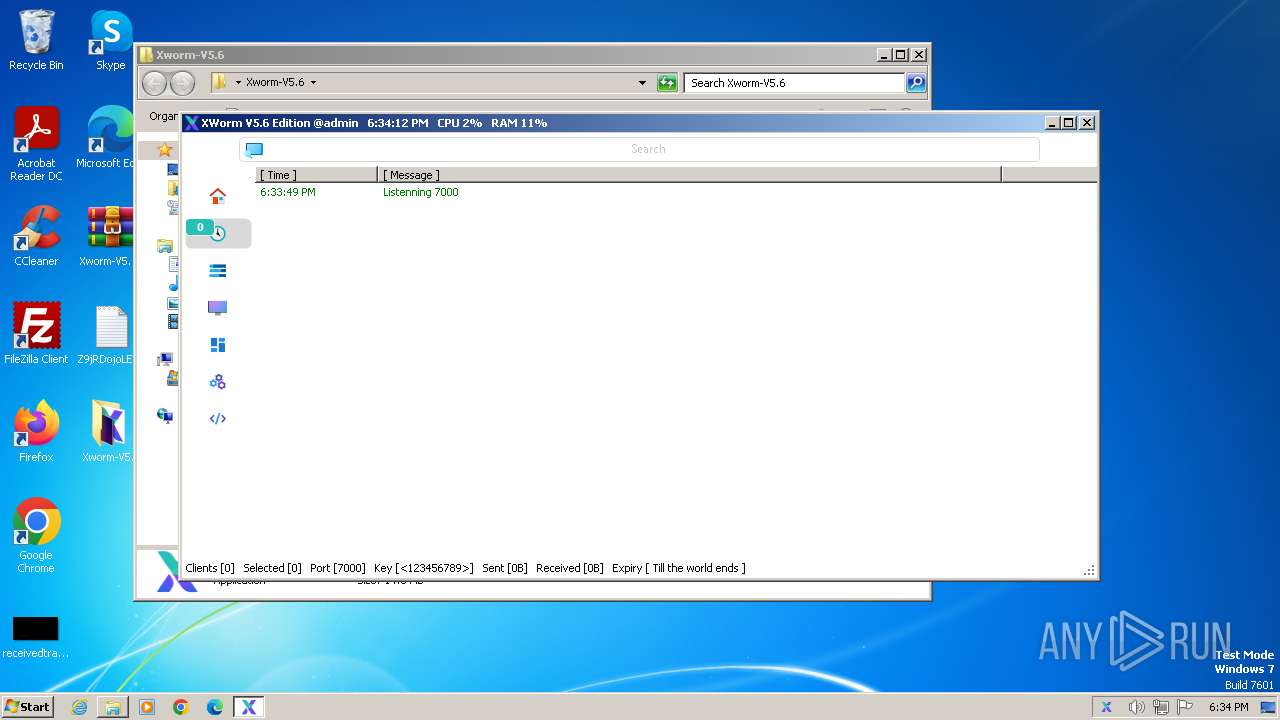Open the Home section in XWorm sidebar
The image size is (1280, 720).
(x=217, y=196)
